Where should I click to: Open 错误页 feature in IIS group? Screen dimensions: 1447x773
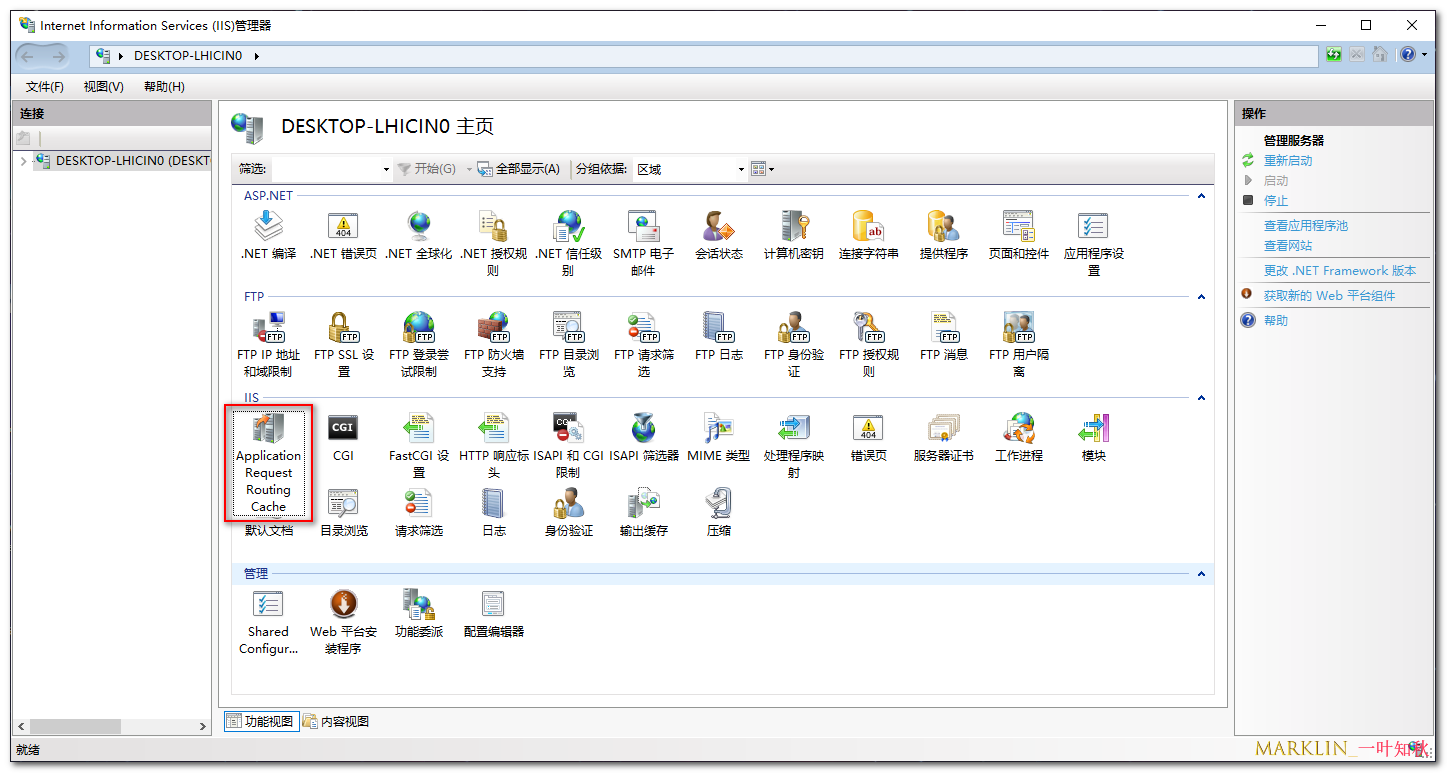(x=868, y=437)
